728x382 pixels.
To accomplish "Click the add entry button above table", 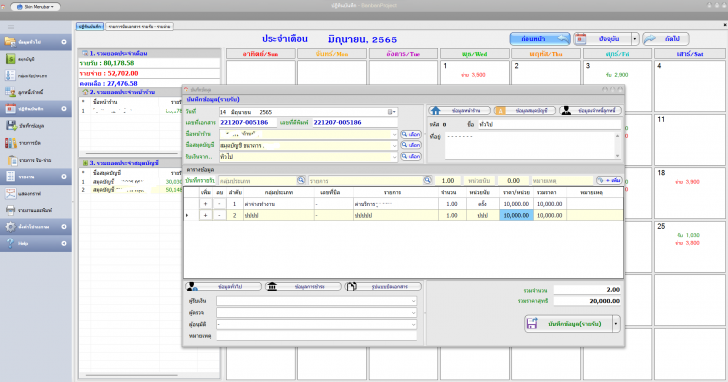I will 609,180.
